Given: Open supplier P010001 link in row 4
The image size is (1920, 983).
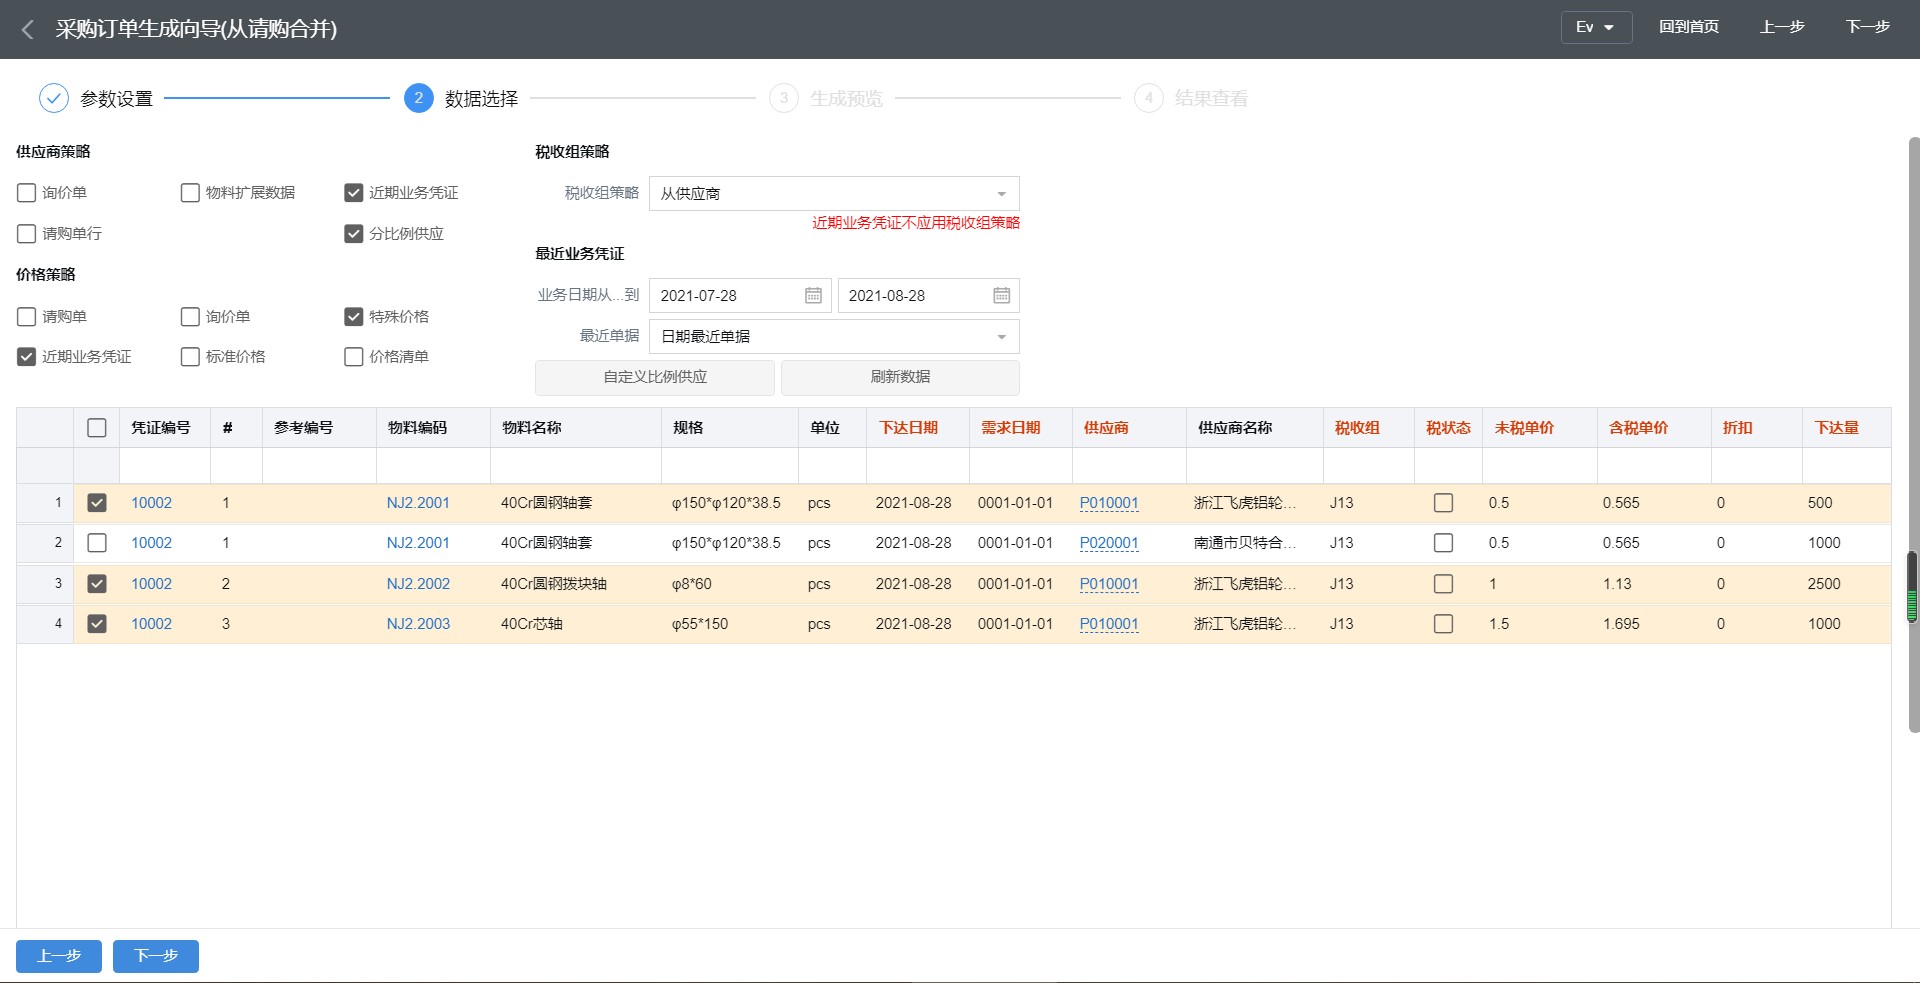Looking at the screenshot, I should (1109, 624).
